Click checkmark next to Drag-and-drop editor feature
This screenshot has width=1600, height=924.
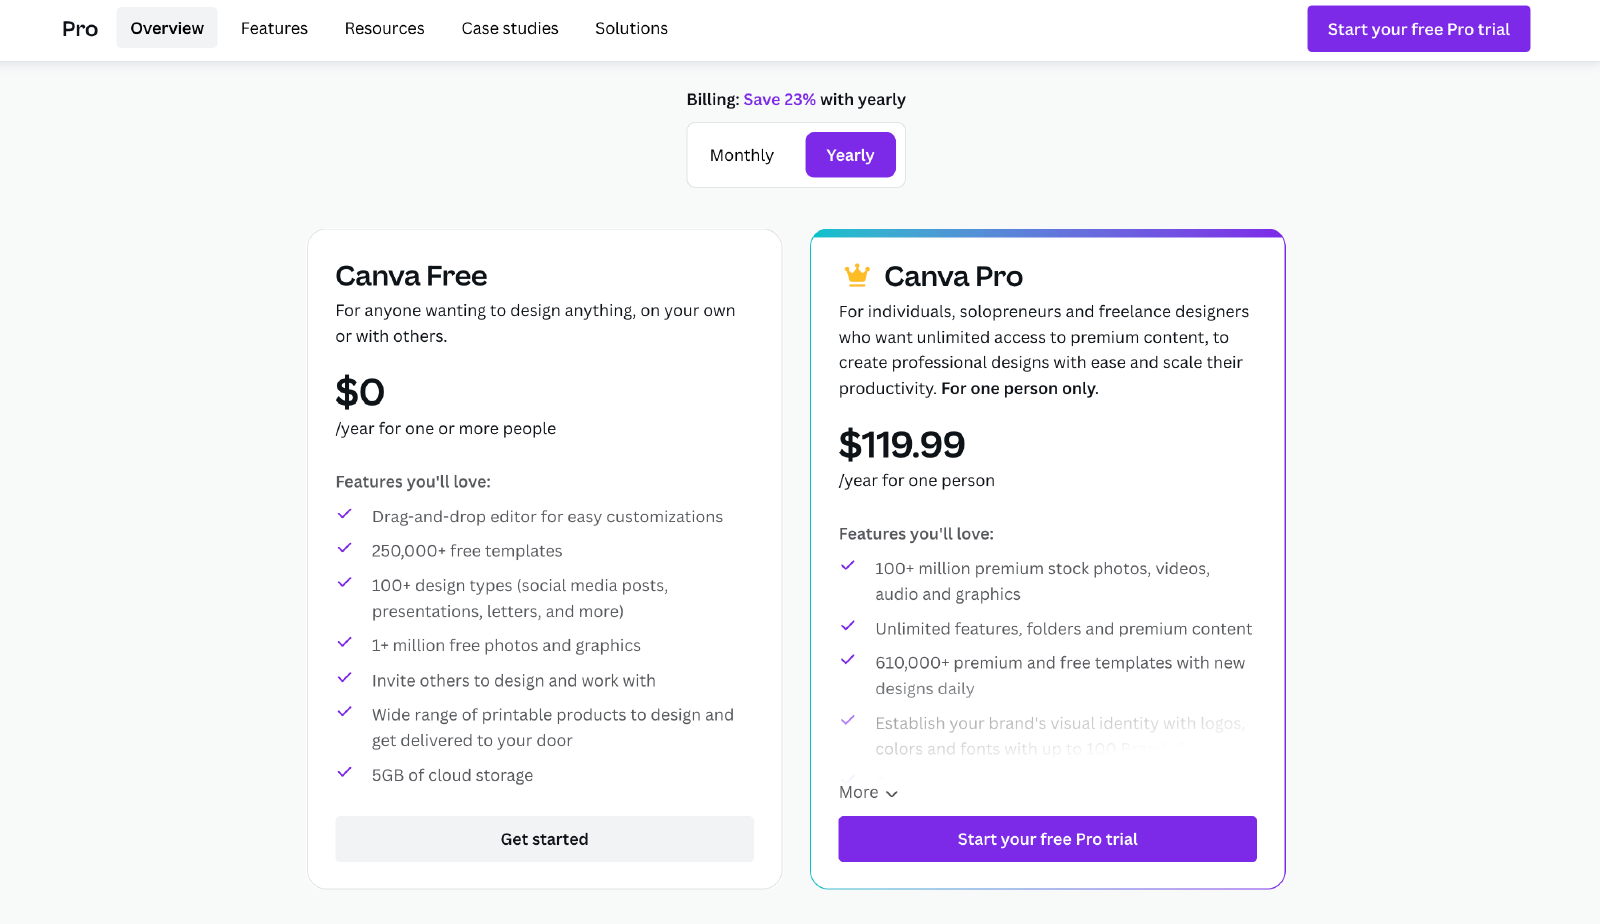coord(345,514)
